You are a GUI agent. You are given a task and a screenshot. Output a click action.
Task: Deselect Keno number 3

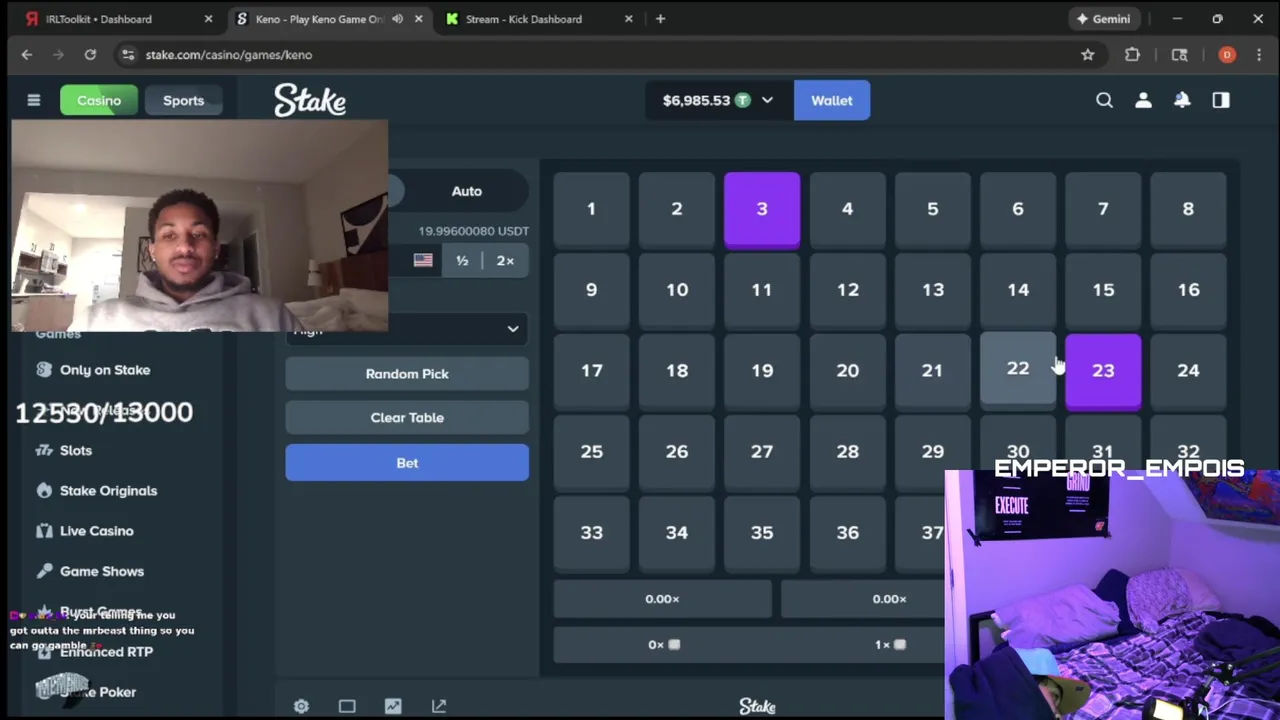pyautogui.click(x=762, y=209)
